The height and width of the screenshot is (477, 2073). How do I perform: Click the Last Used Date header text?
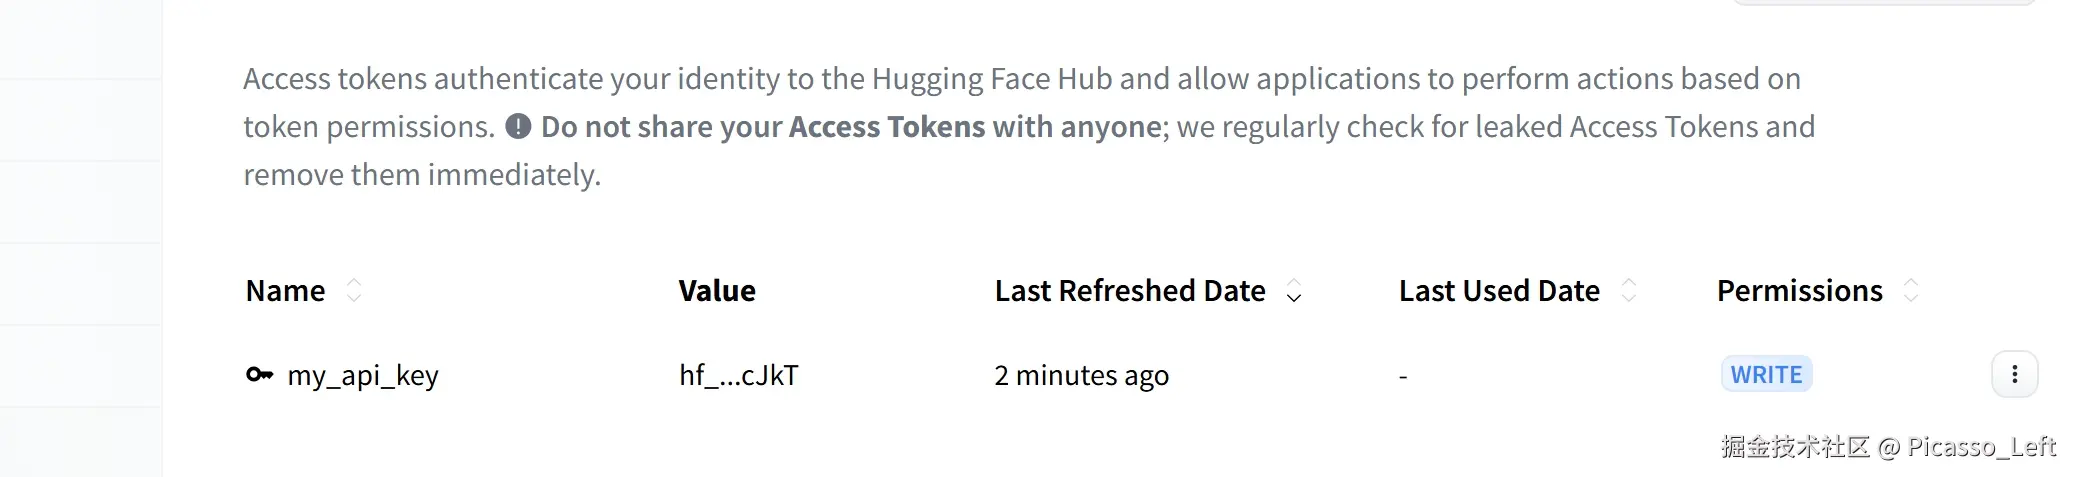pyautogui.click(x=1499, y=291)
